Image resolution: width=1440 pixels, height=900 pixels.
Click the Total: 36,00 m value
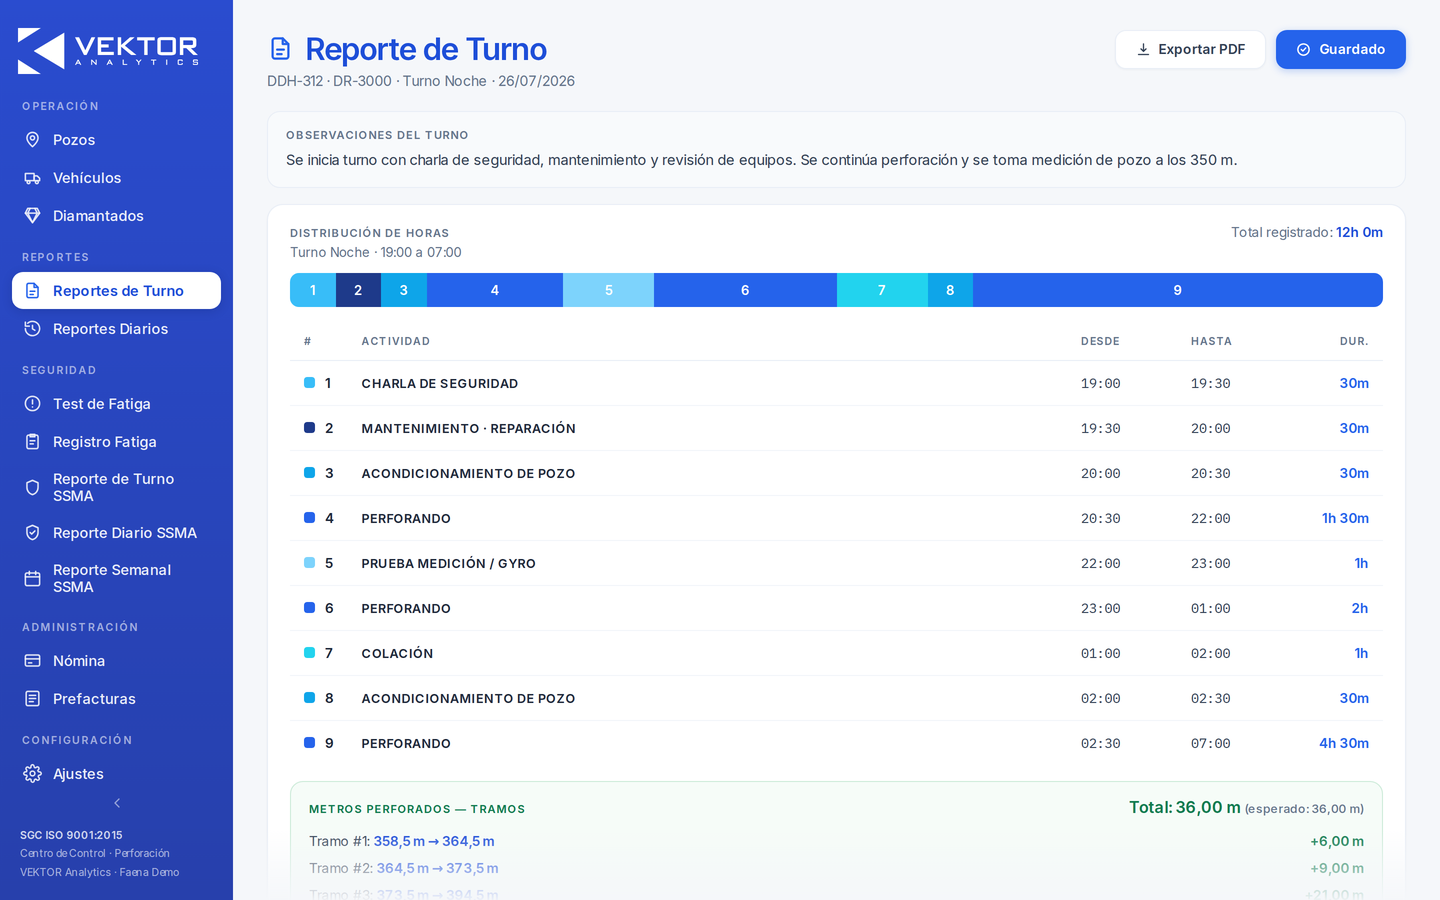[1185, 807]
